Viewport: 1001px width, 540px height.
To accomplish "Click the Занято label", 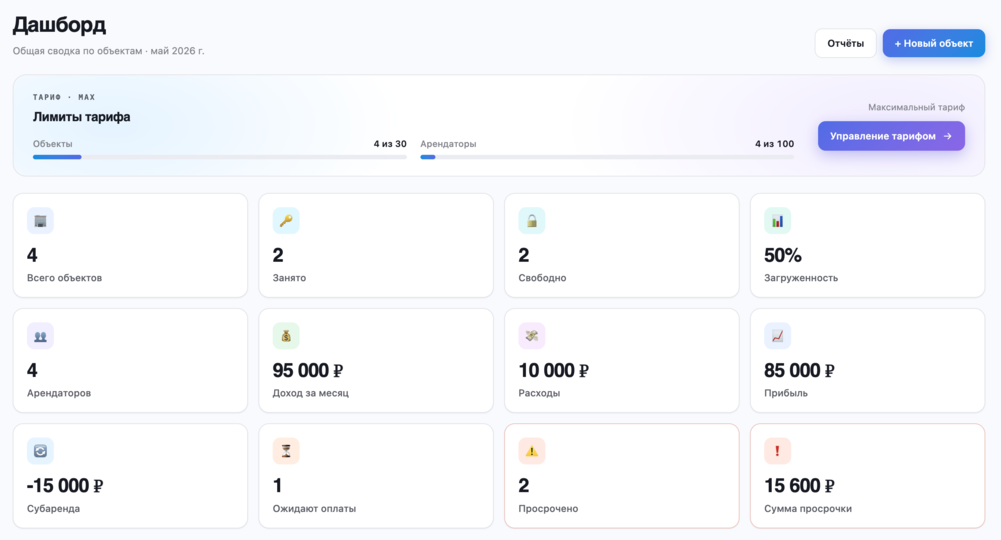I will point(289,278).
